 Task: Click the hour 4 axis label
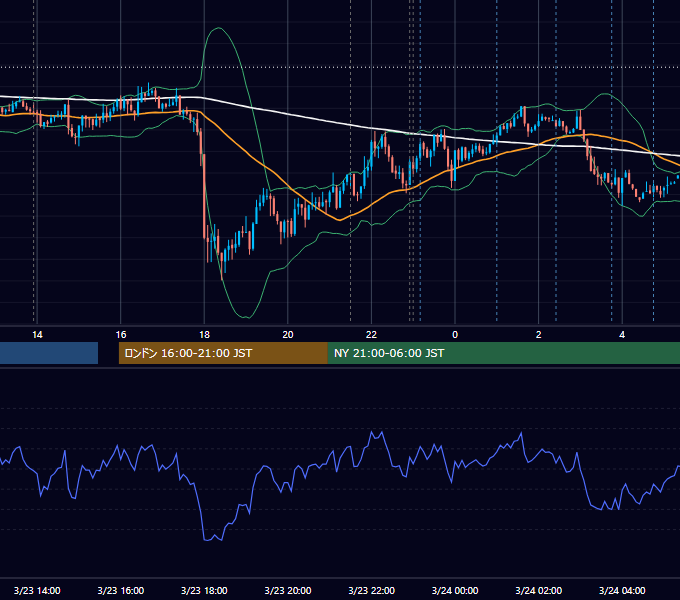point(622,335)
